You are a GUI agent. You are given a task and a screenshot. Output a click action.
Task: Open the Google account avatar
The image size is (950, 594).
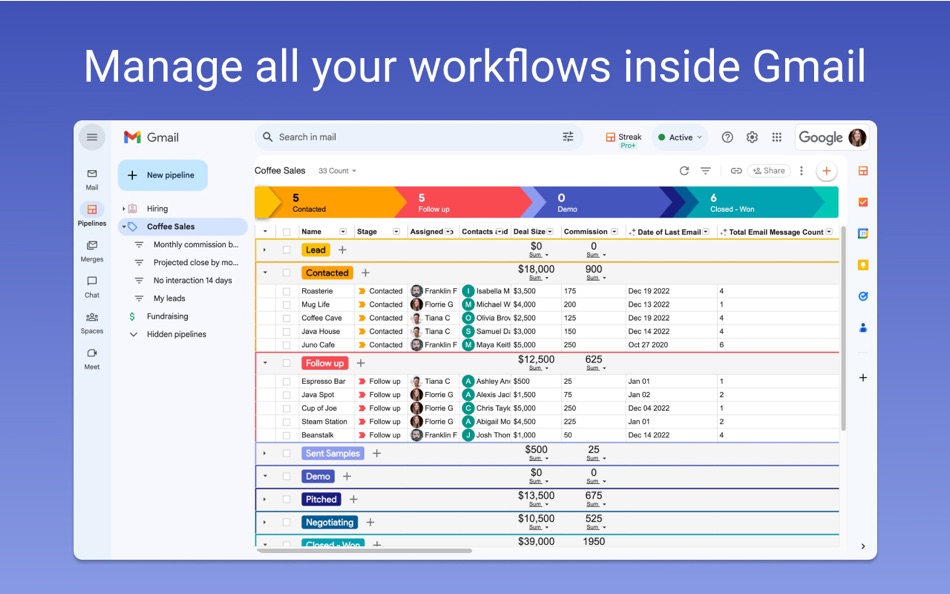pyautogui.click(x=857, y=138)
